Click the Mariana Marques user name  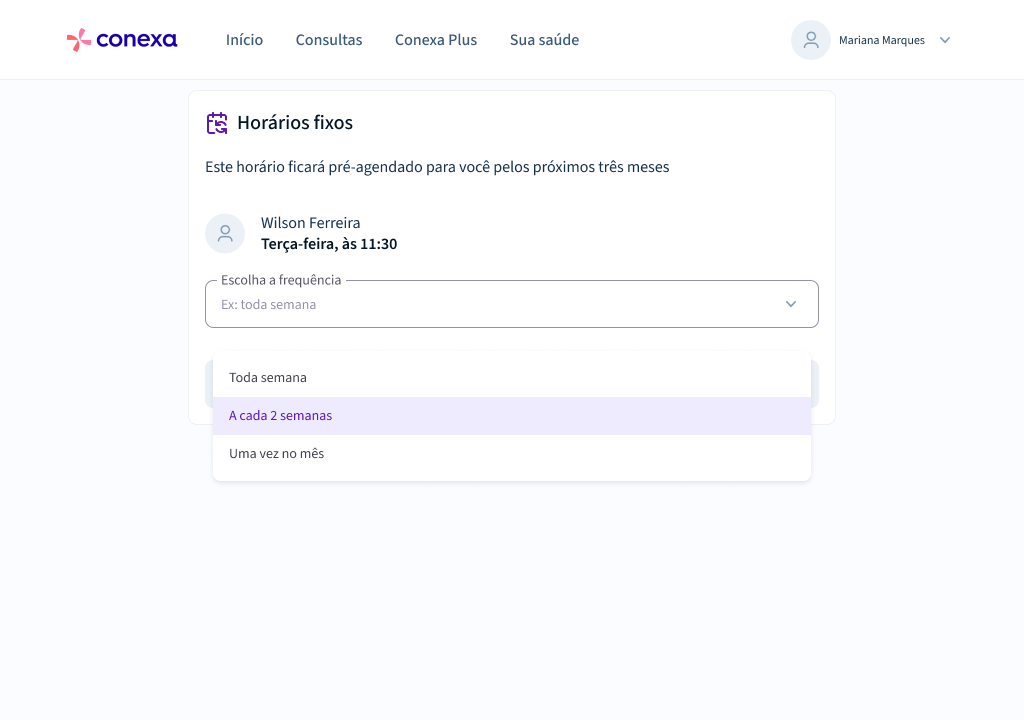[x=882, y=41]
